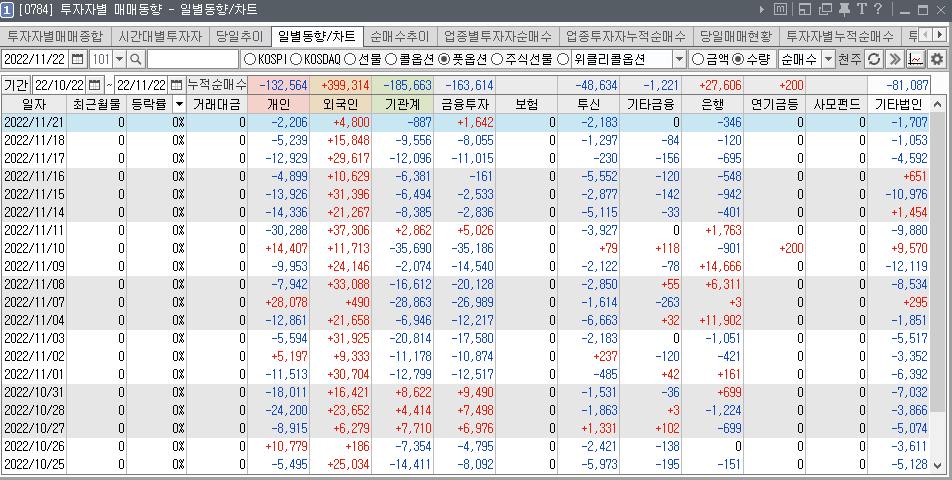Expand the 순매수 dropdown
Image resolution: width=952 pixels, height=480 pixels.
point(829,59)
